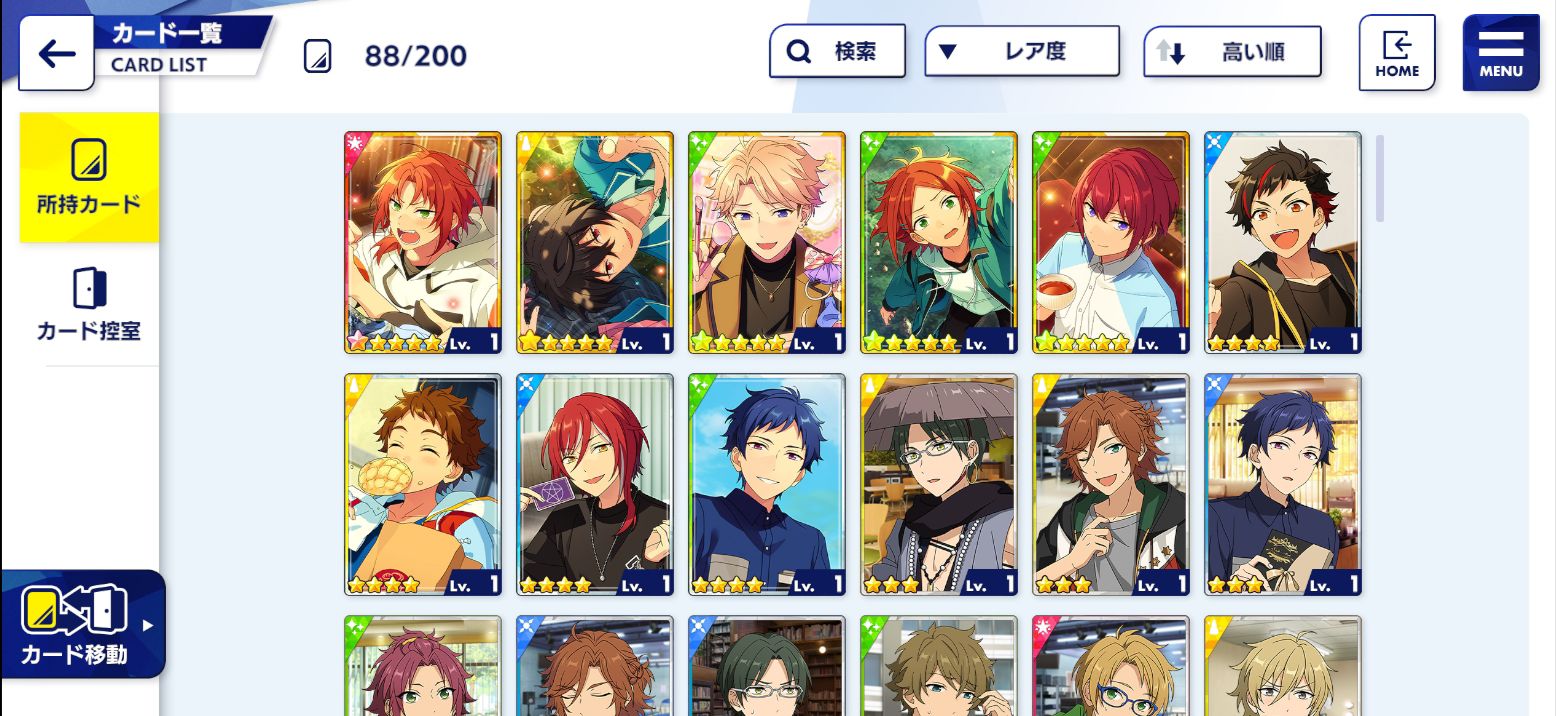Open the カード移動 transfer button
1556x716 pixels.
[82, 624]
